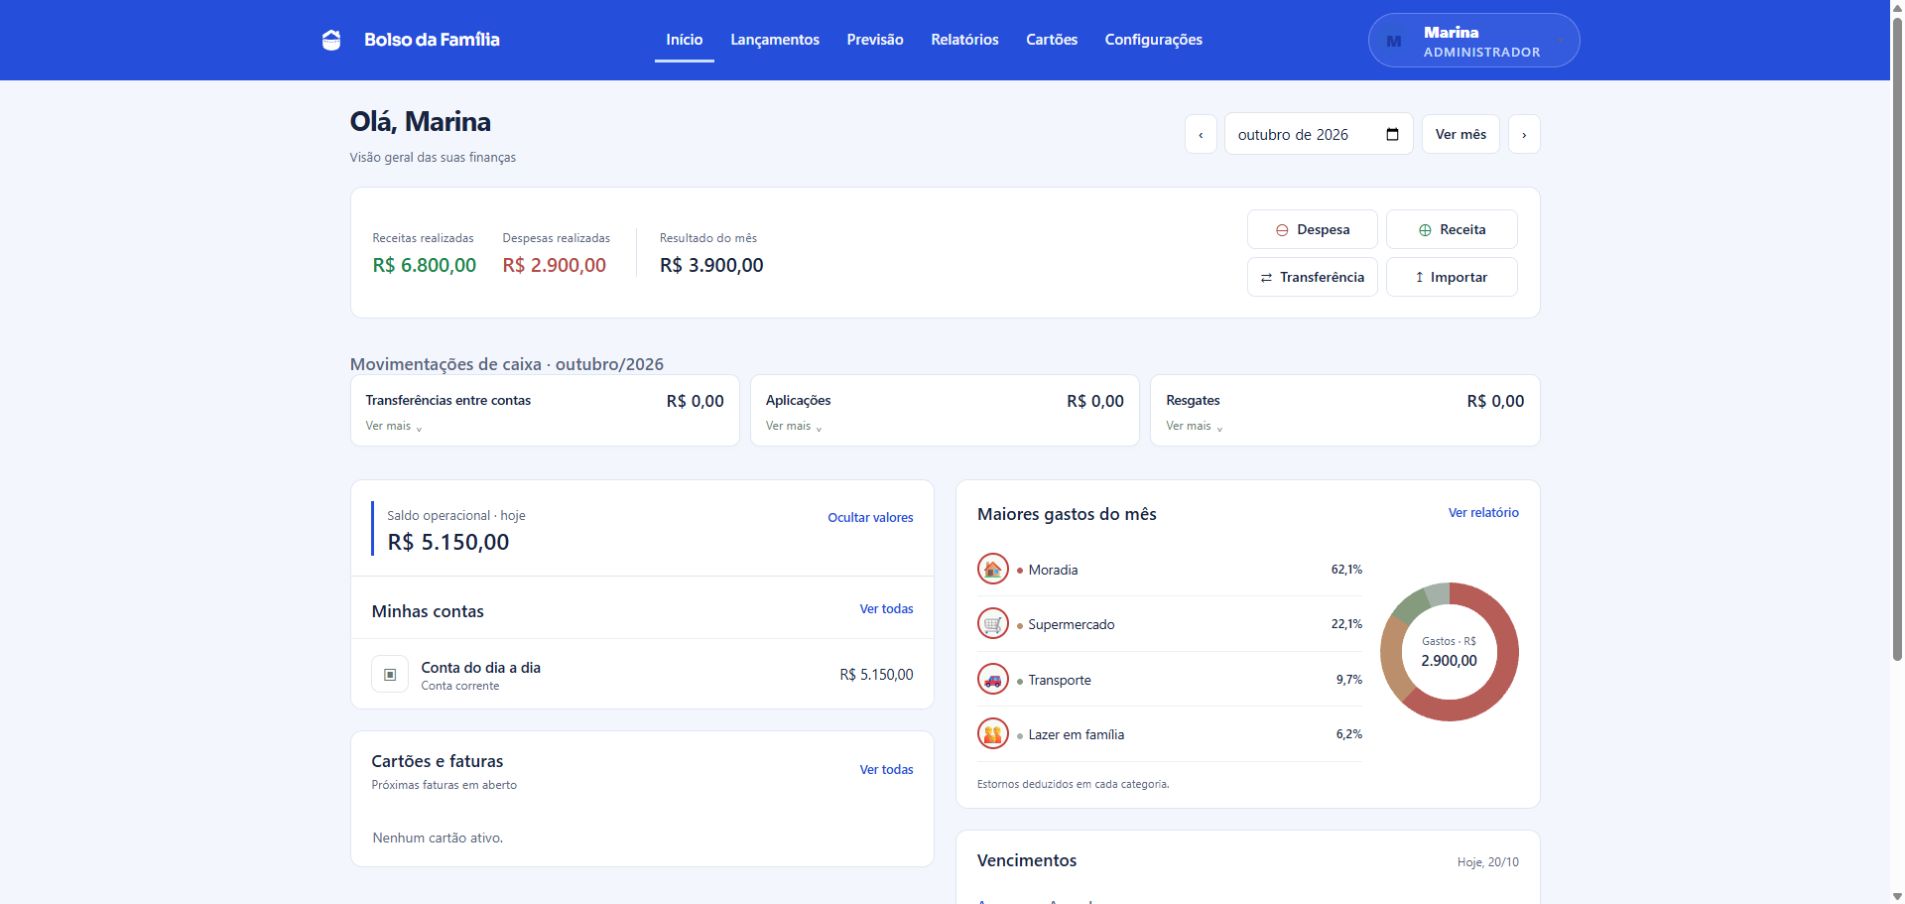Click the Transporte car category icon

click(992, 679)
